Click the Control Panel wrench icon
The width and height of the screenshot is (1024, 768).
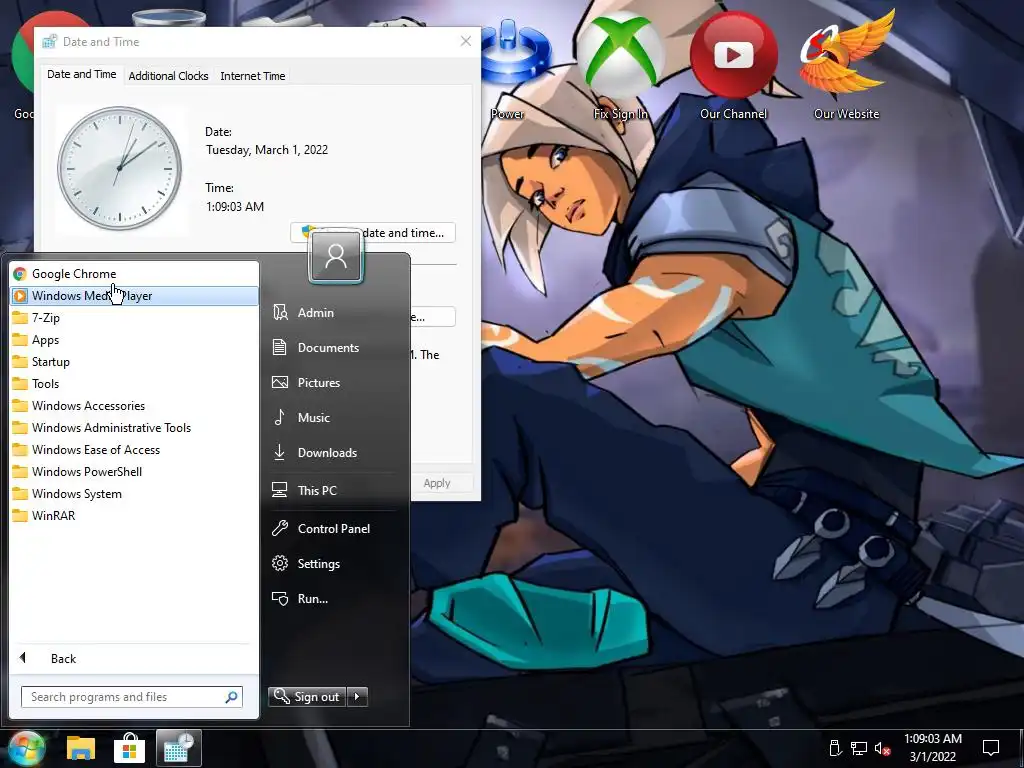click(x=280, y=528)
